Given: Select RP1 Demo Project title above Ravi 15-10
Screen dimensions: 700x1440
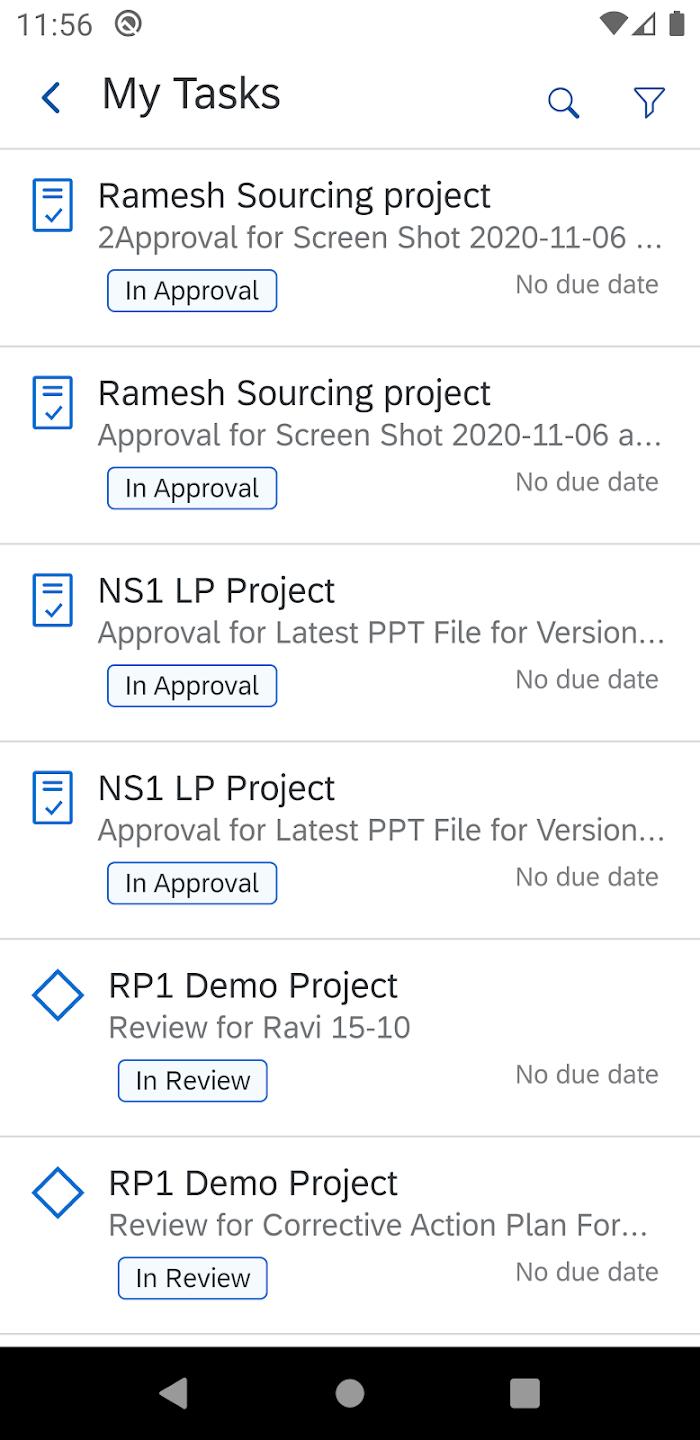Looking at the screenshot, I should point(253,986).
